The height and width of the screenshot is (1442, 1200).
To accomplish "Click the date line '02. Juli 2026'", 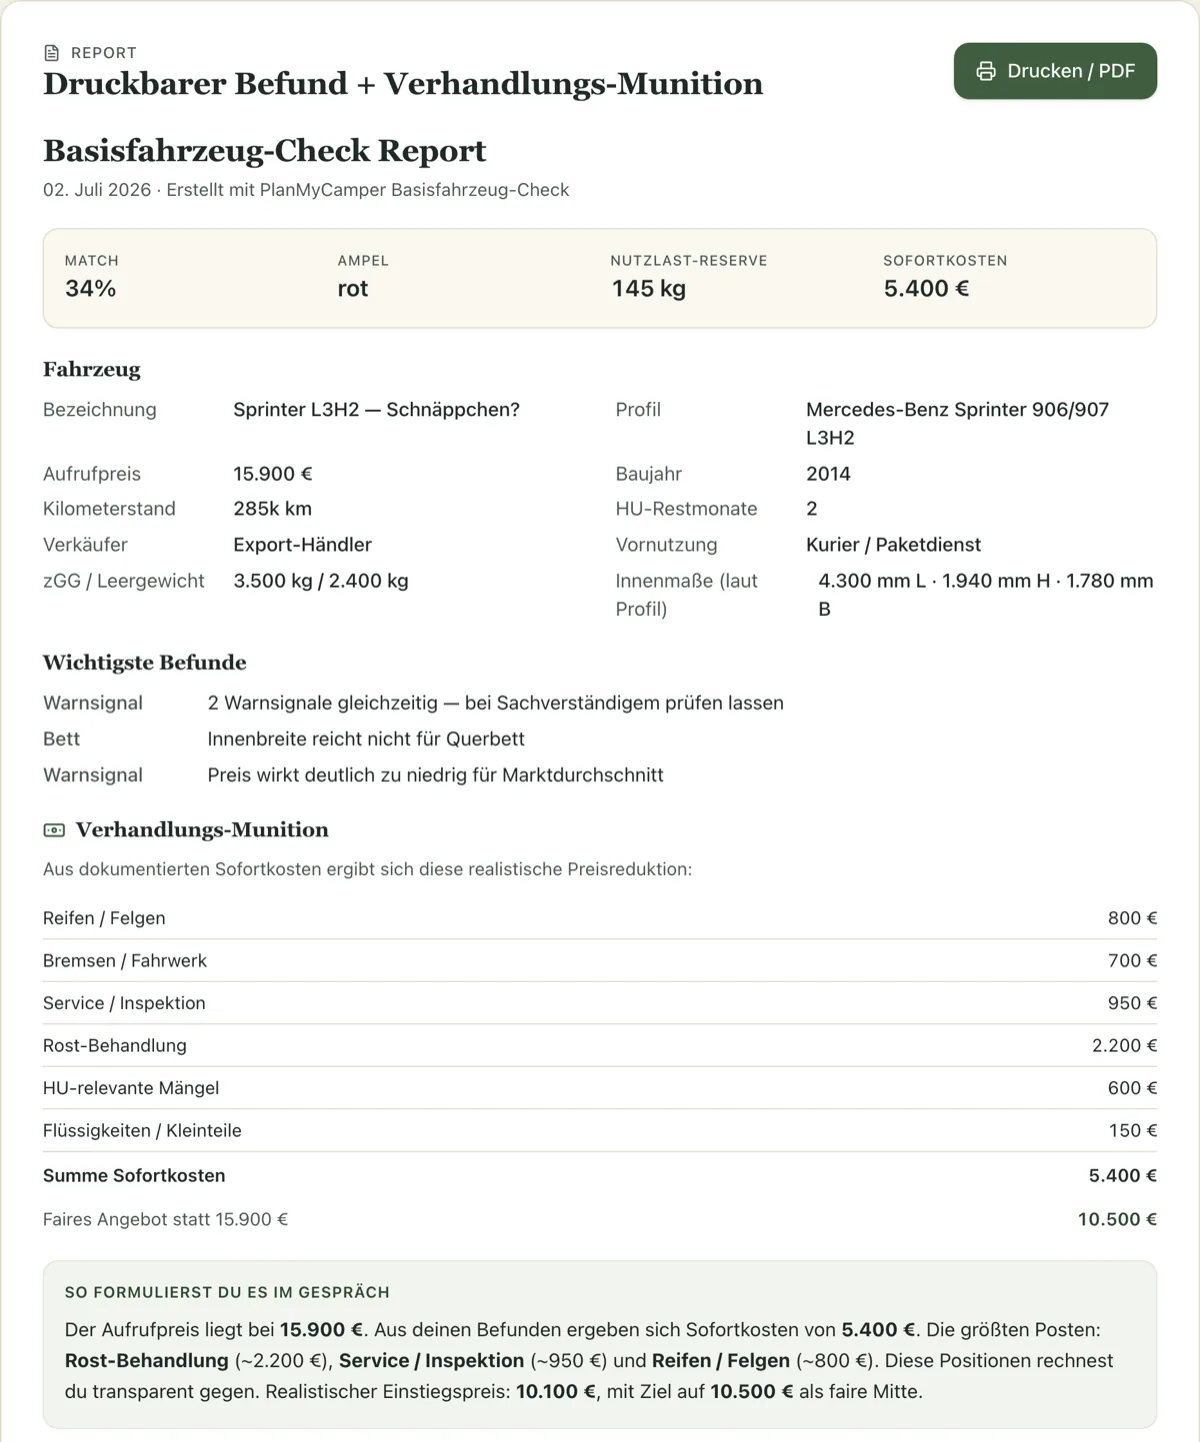I will [97, 190].
